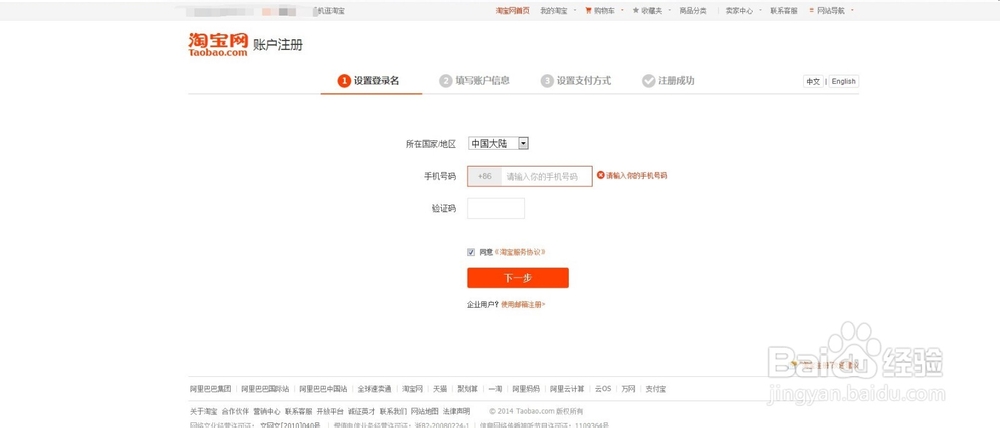
Task: Open footer link 支付宝
Action: tap(656, 388)
